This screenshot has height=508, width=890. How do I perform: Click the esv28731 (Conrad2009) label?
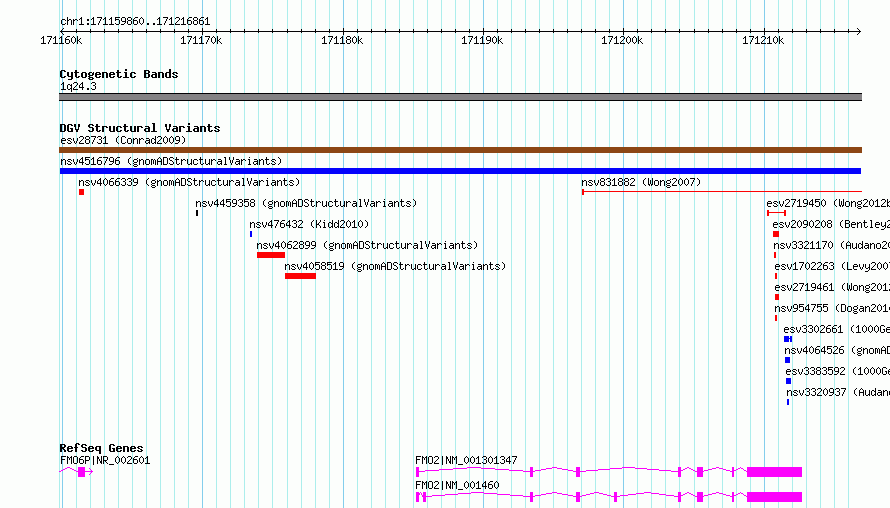click(x=123, y=140)
